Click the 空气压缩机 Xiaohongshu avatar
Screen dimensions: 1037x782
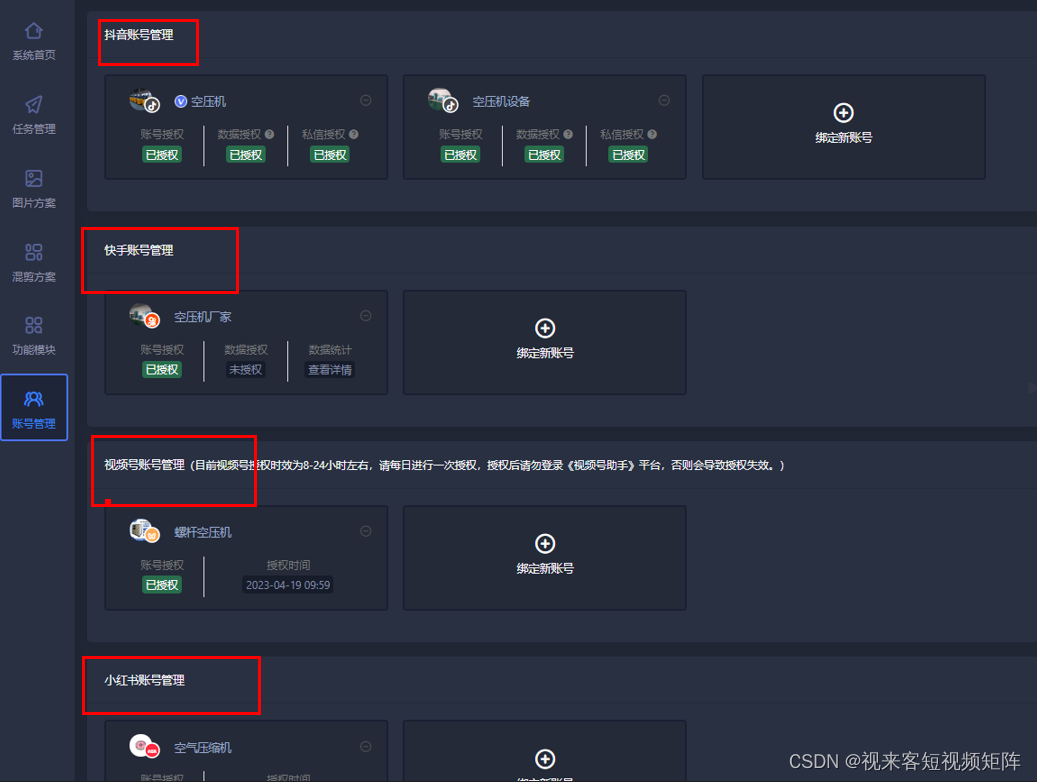144,746
